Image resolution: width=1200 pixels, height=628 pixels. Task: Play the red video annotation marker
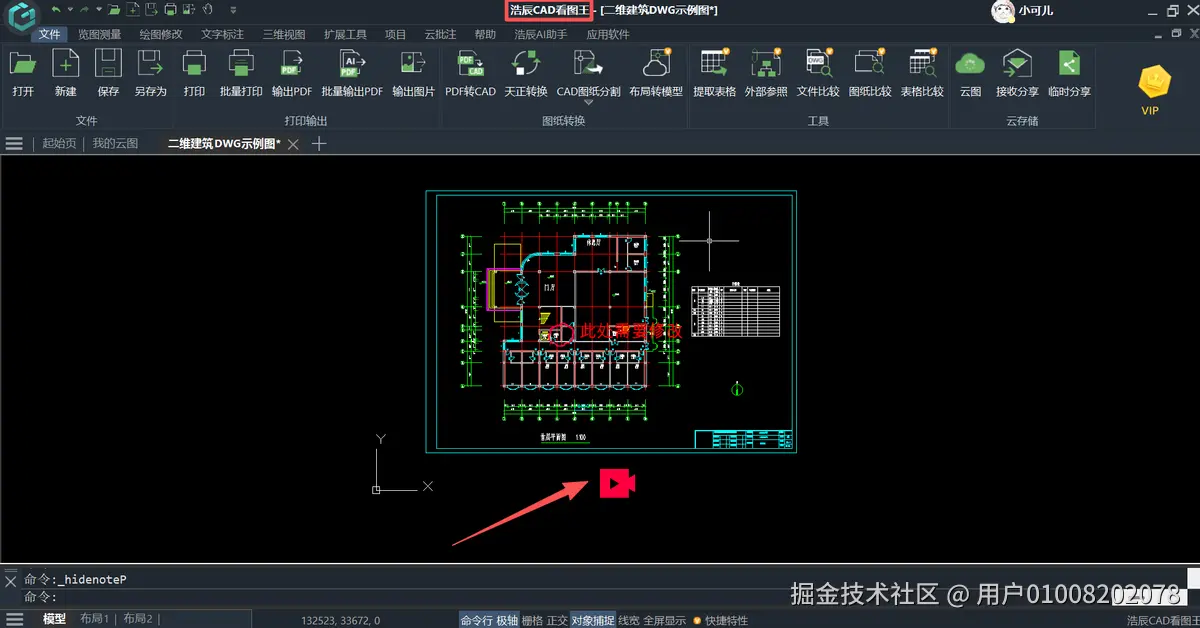(617, 483)
